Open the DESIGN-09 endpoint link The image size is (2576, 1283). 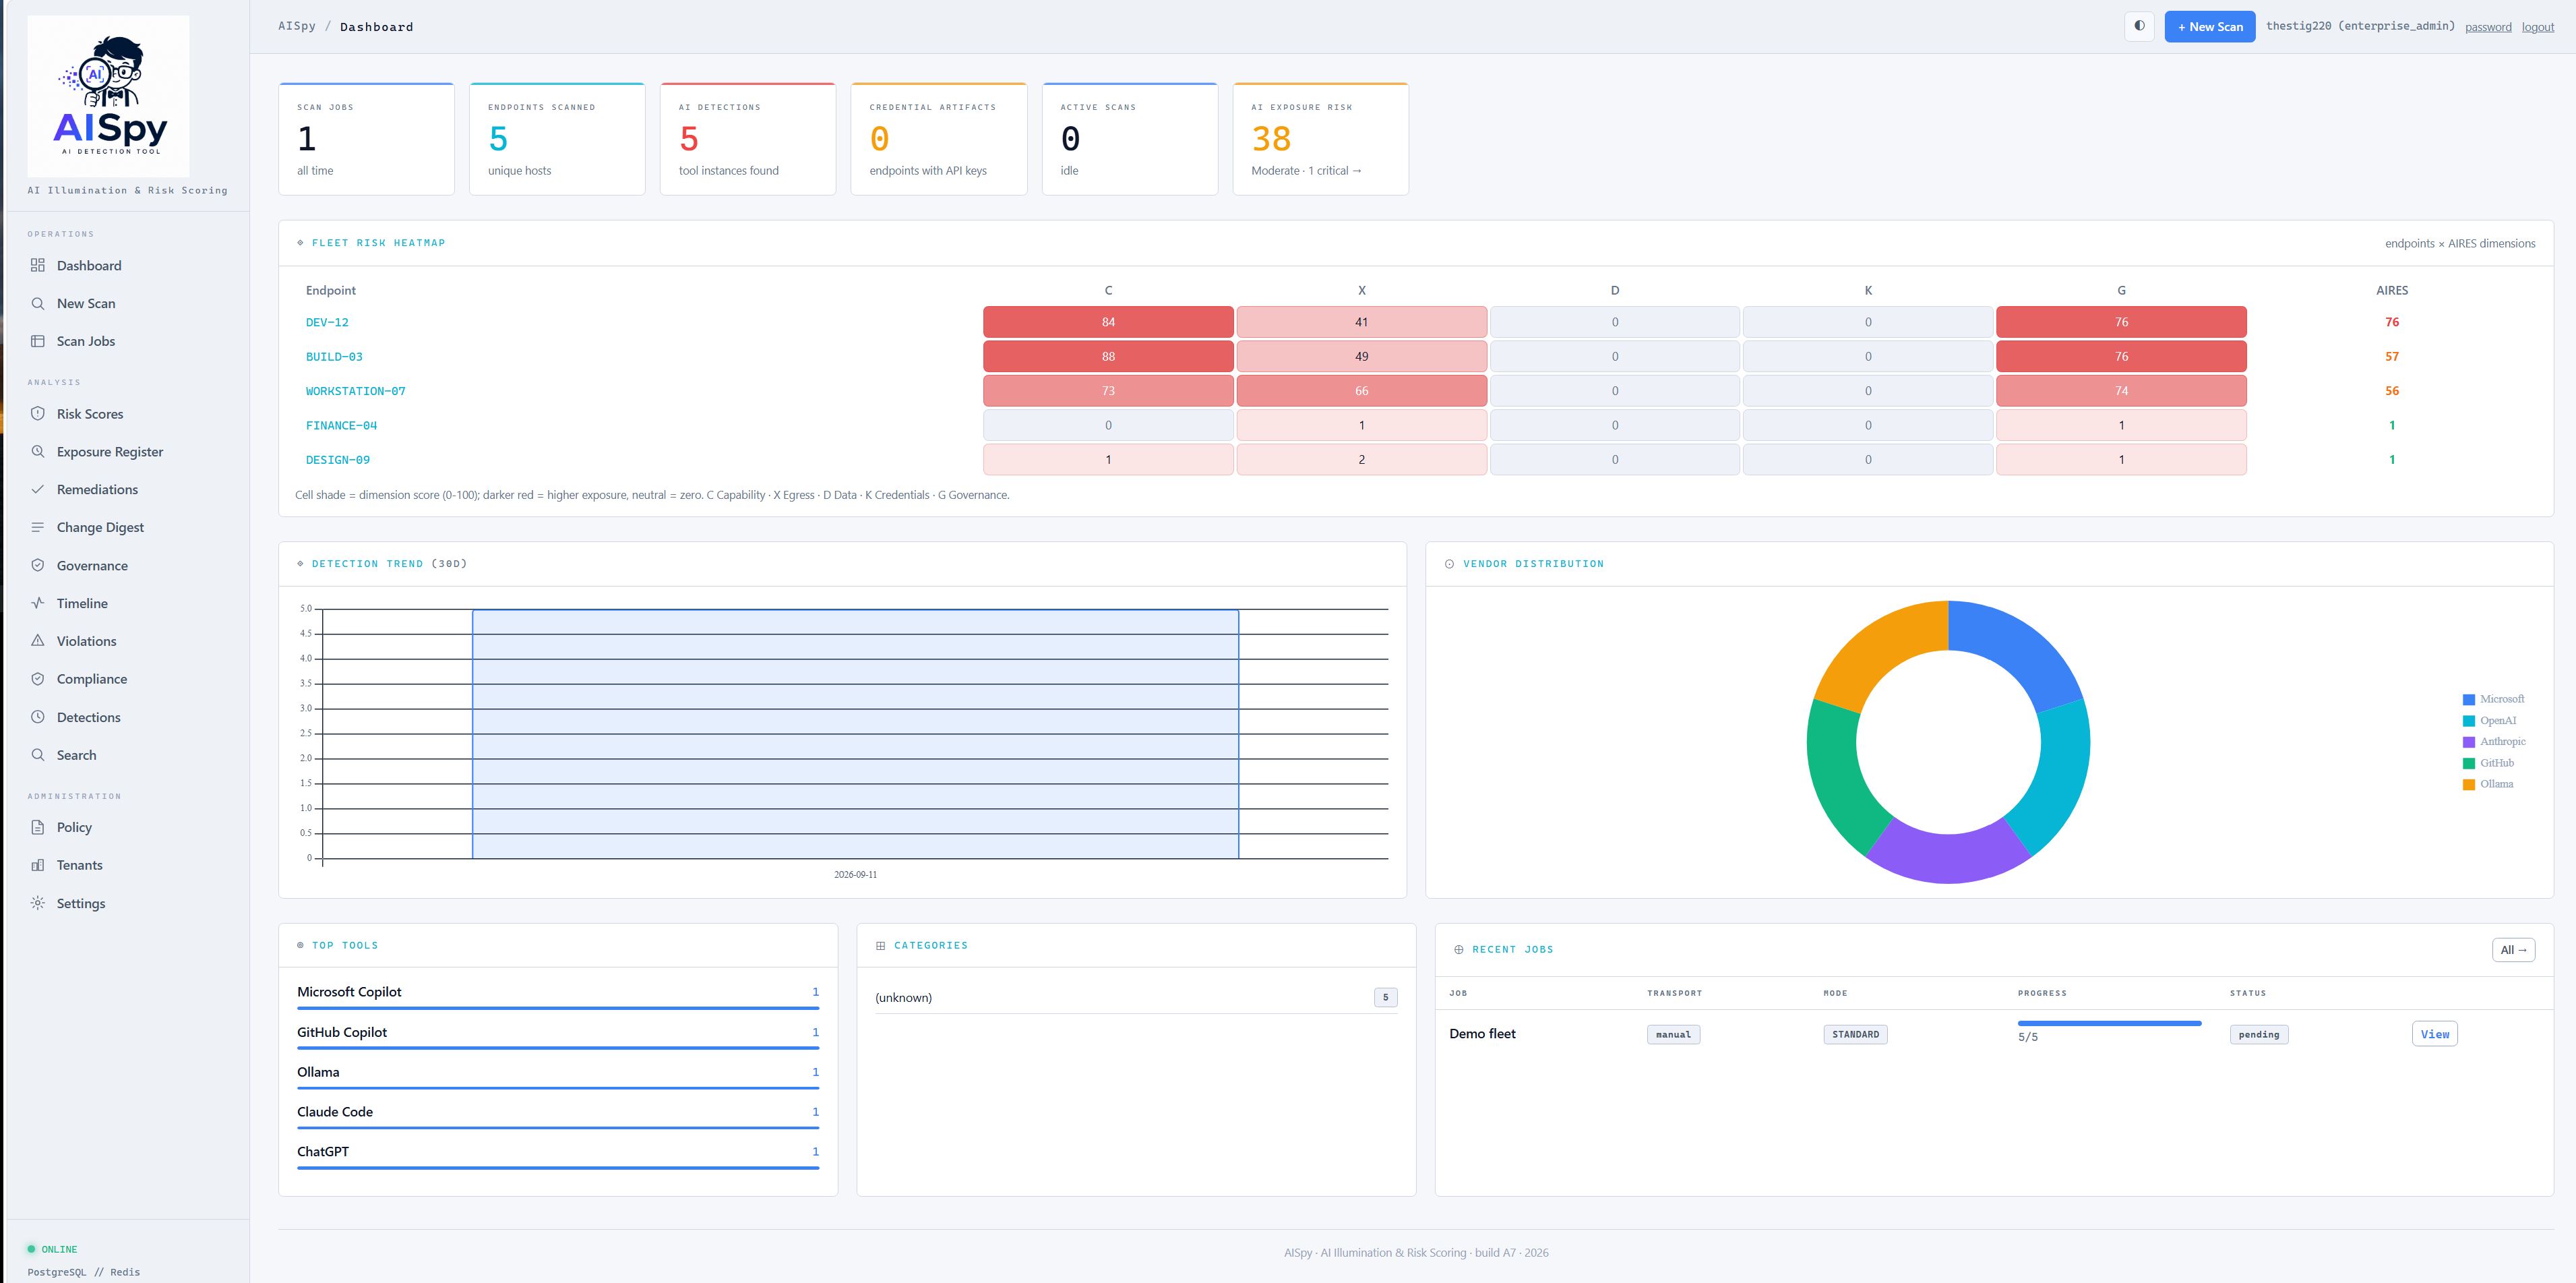[x=338, y=460]
